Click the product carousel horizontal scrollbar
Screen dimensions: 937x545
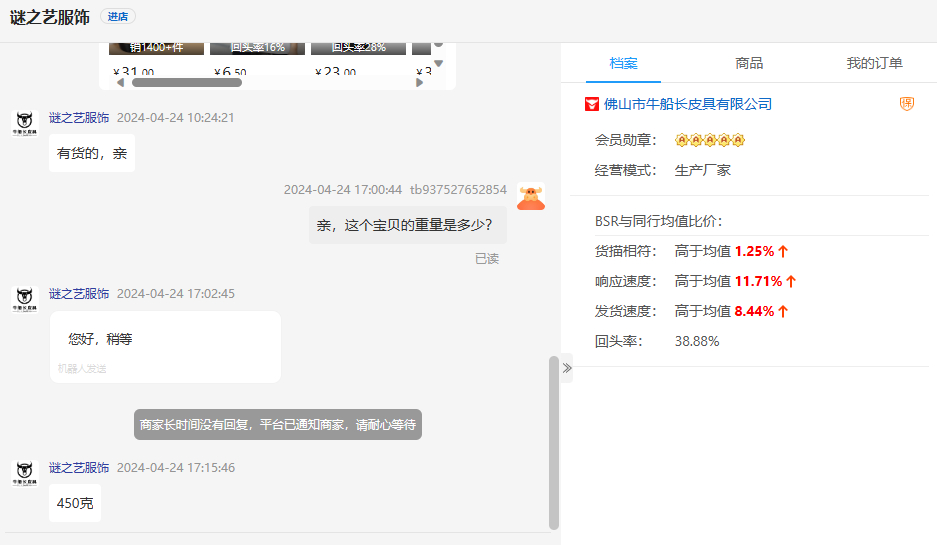coord(187,82)
